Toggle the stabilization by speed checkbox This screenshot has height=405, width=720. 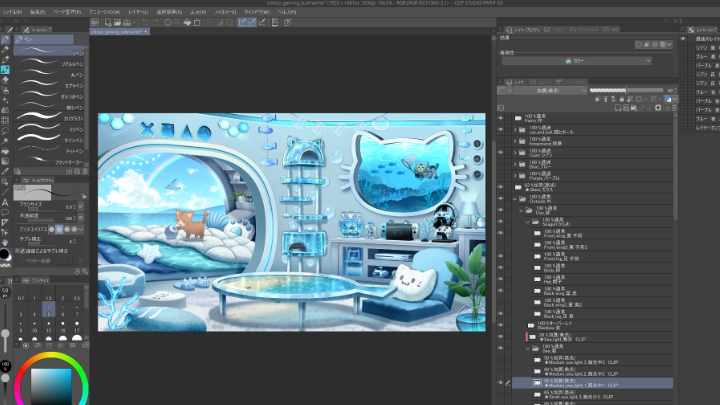[x=22, y=251]
